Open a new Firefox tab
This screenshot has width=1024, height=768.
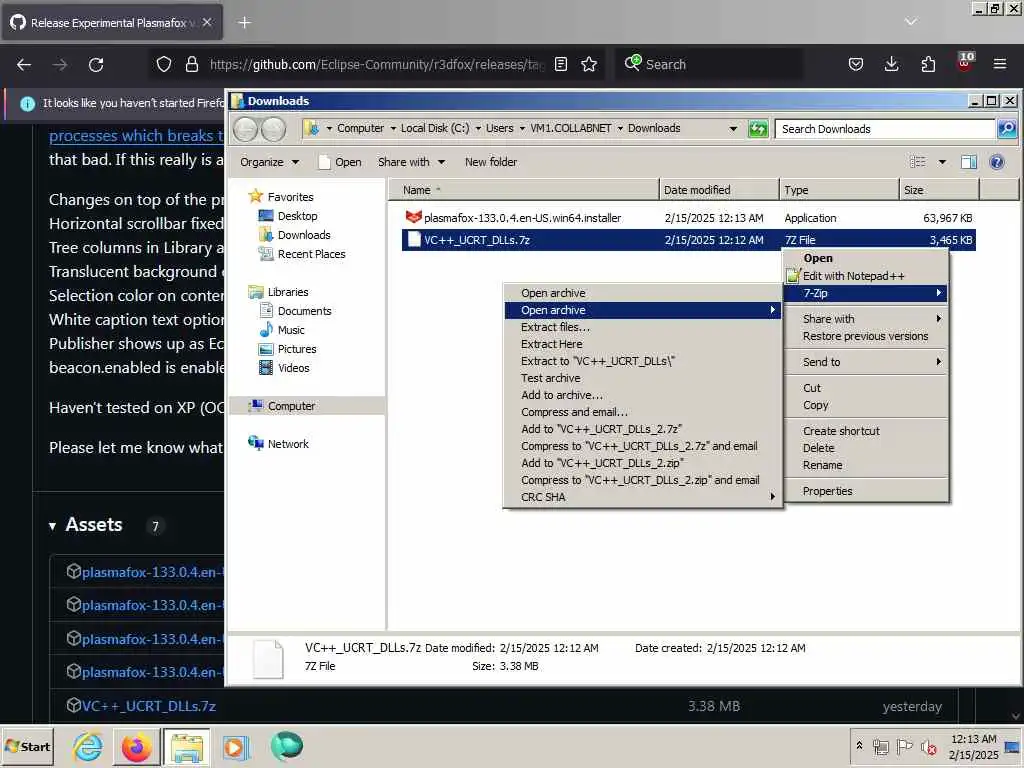(x=244, y=23)
